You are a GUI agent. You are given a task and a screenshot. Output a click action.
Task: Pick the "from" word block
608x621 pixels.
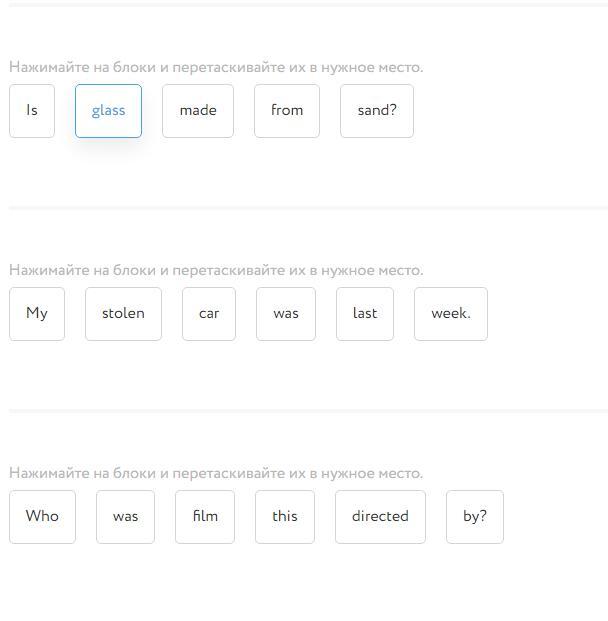[287, 111]
